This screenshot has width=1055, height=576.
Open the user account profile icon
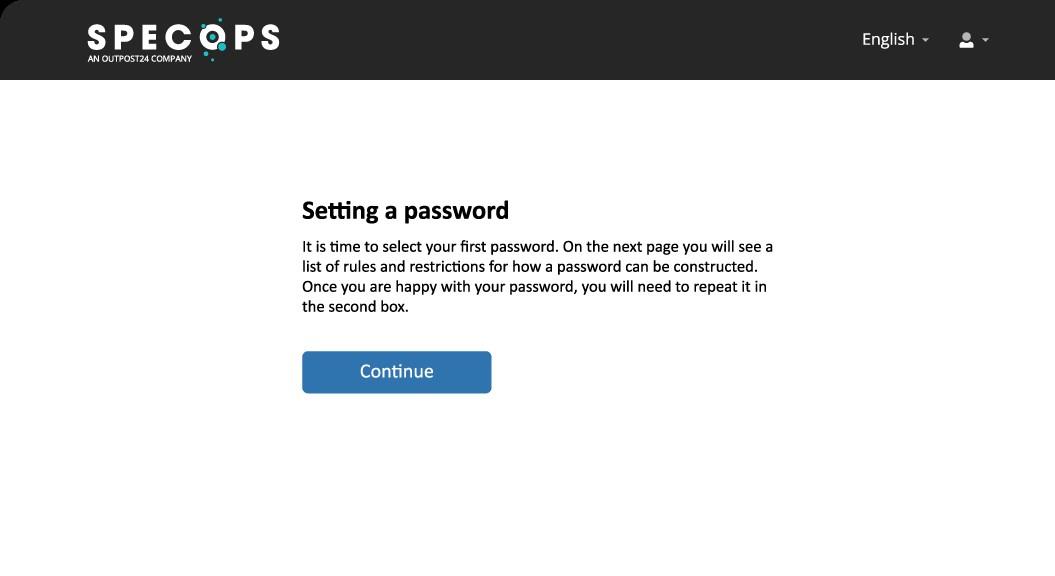tap(966, 40)
